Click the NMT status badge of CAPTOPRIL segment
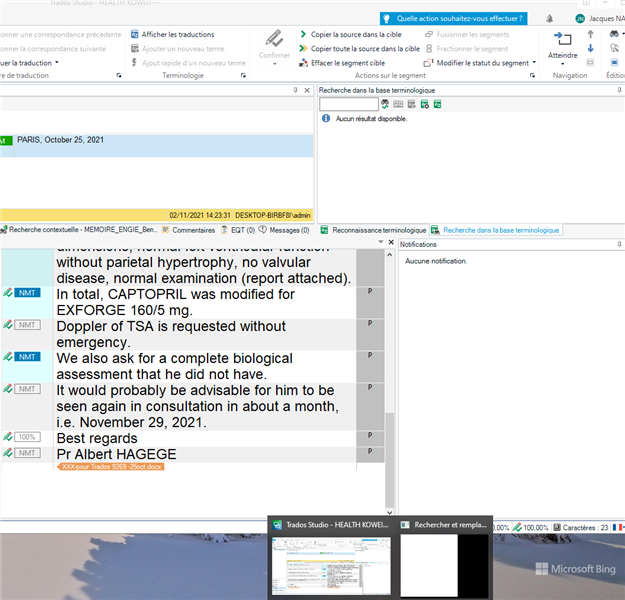The width and height of the screenshot is (625, 600). 27,293
